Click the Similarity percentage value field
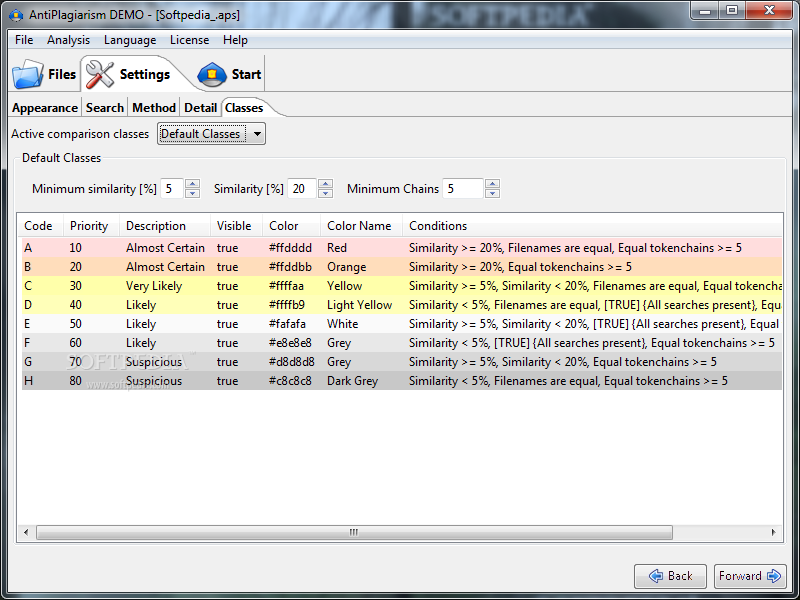Screen dimensions: 800x600 tap(302, 189)
